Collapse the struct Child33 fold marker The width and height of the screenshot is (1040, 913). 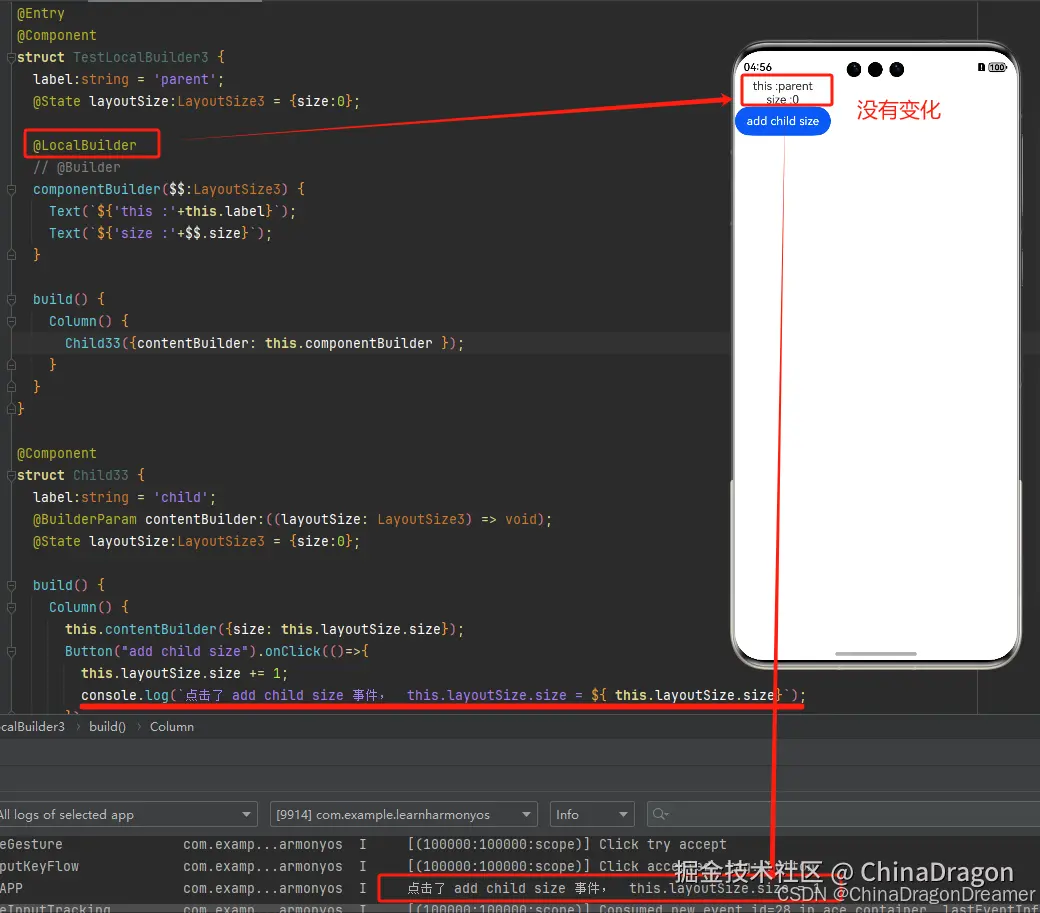(11, 475)
